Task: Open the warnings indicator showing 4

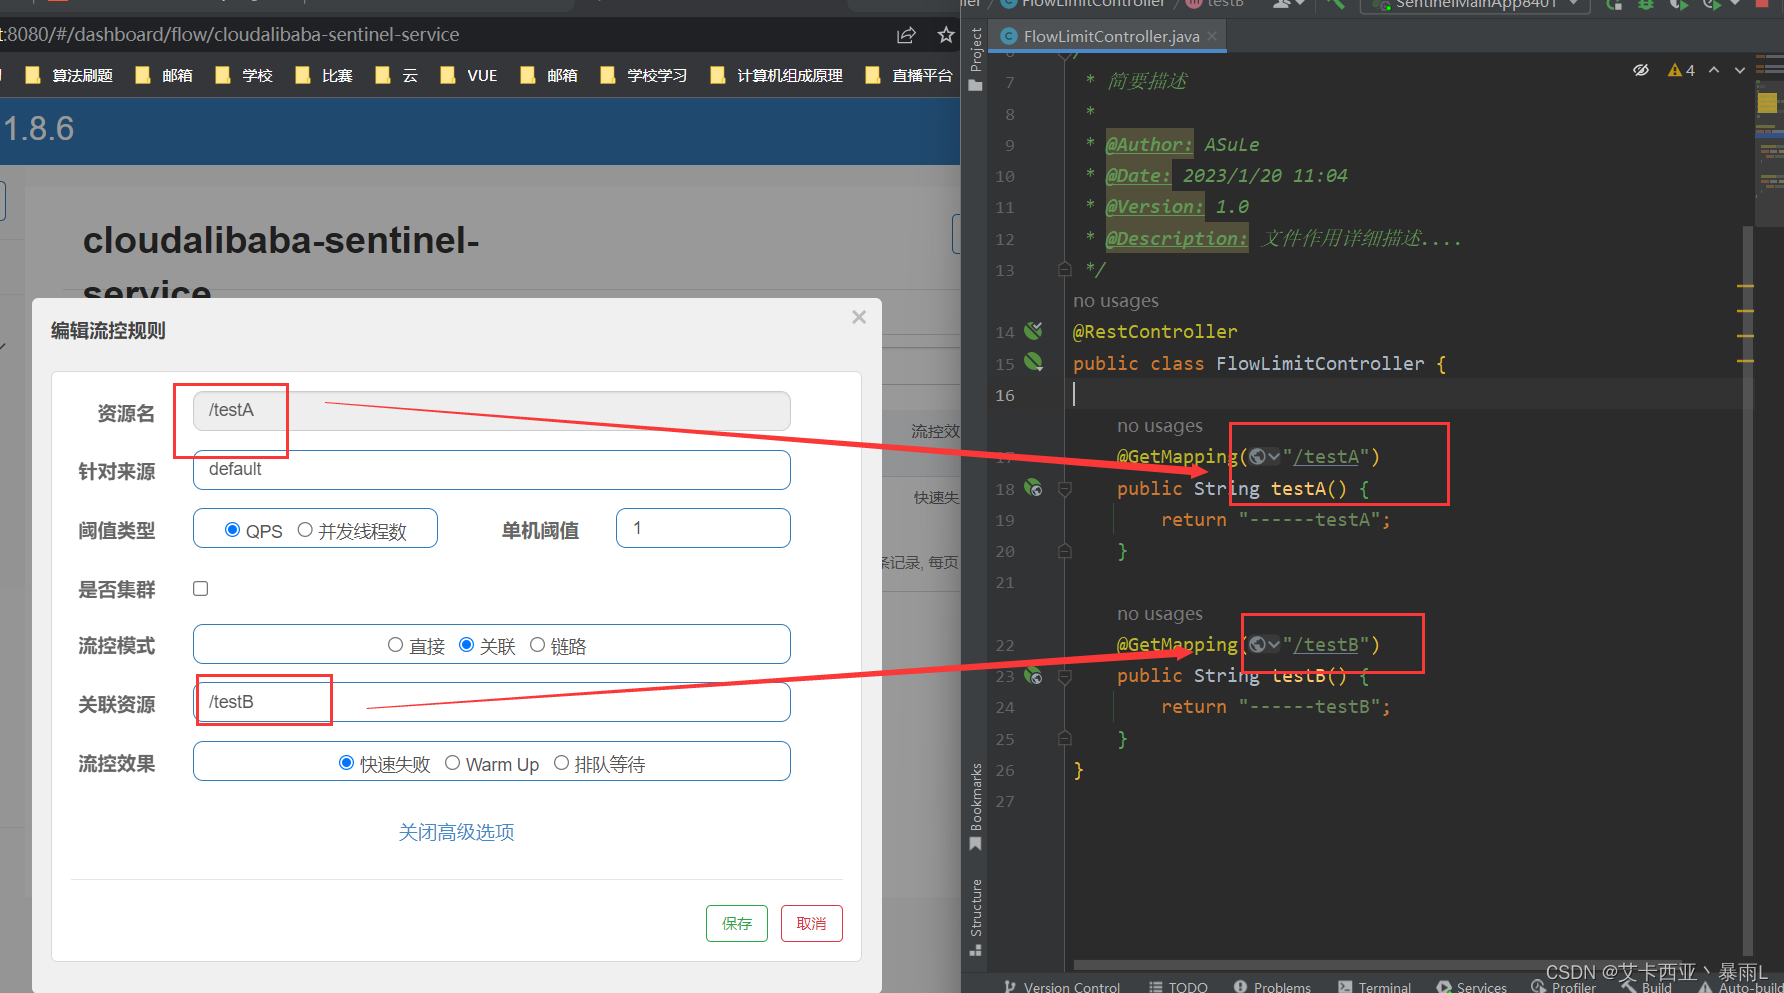Action: pyautogui.click(x=1682, y=70)
